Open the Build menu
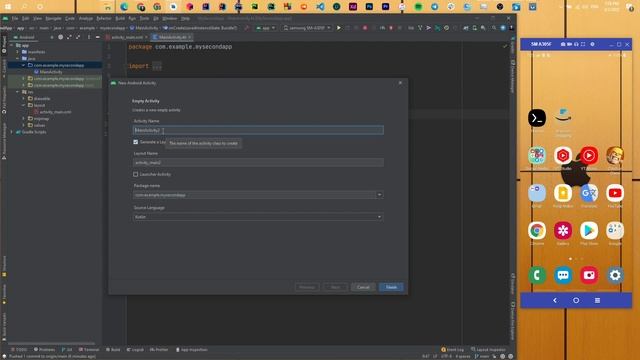 (x=120, y=18)
